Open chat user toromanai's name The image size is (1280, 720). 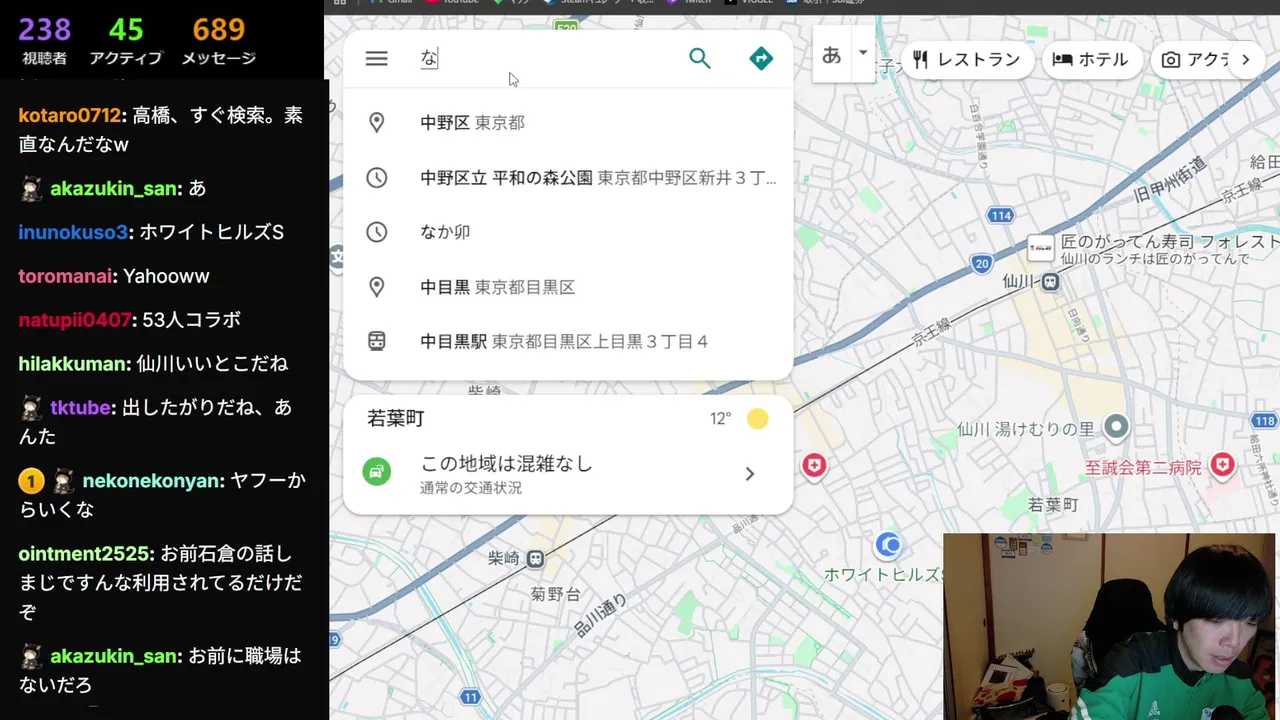pos(65,276)
